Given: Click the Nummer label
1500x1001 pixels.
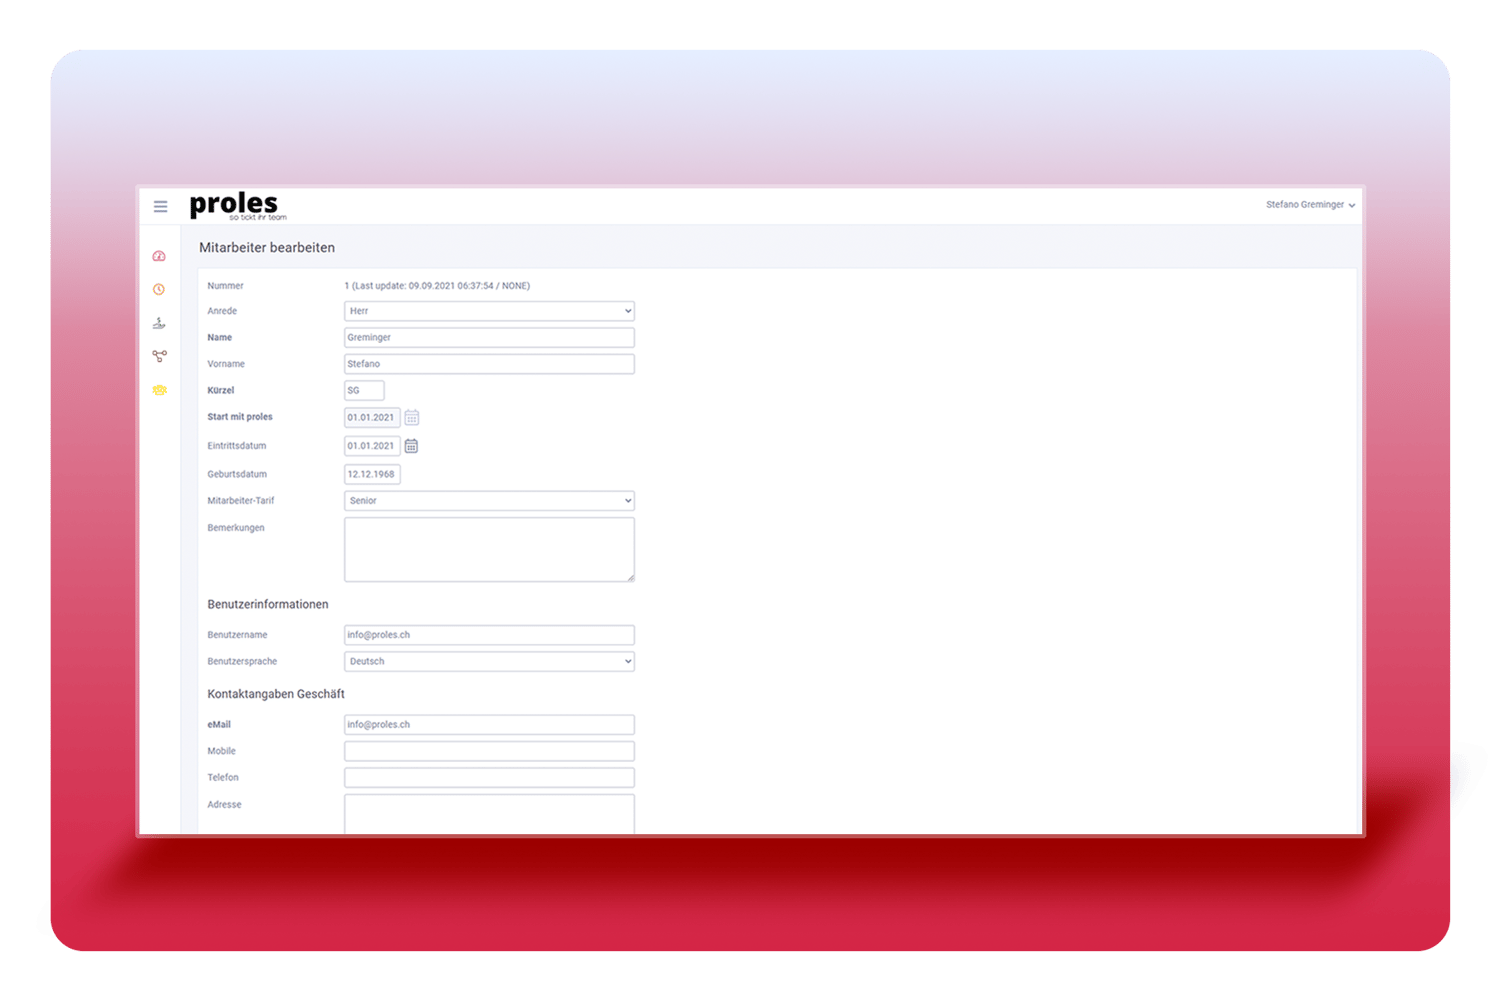Looking at the screenshot, I should click(x=225, y=286).
